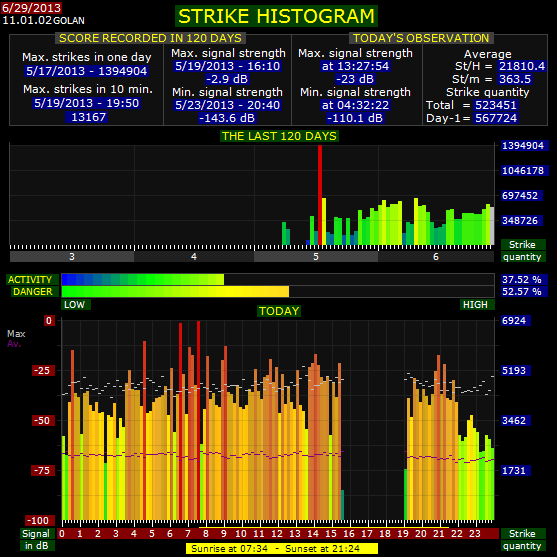Viewport: 557px width, 557px height.
Task: Select the SCORE RECORDED IN 120 DAYS header
Action: point(150,38)
